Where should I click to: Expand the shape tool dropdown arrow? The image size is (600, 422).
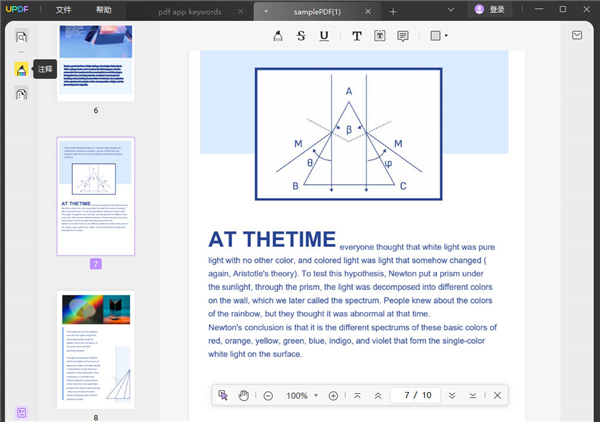(446, 36)
